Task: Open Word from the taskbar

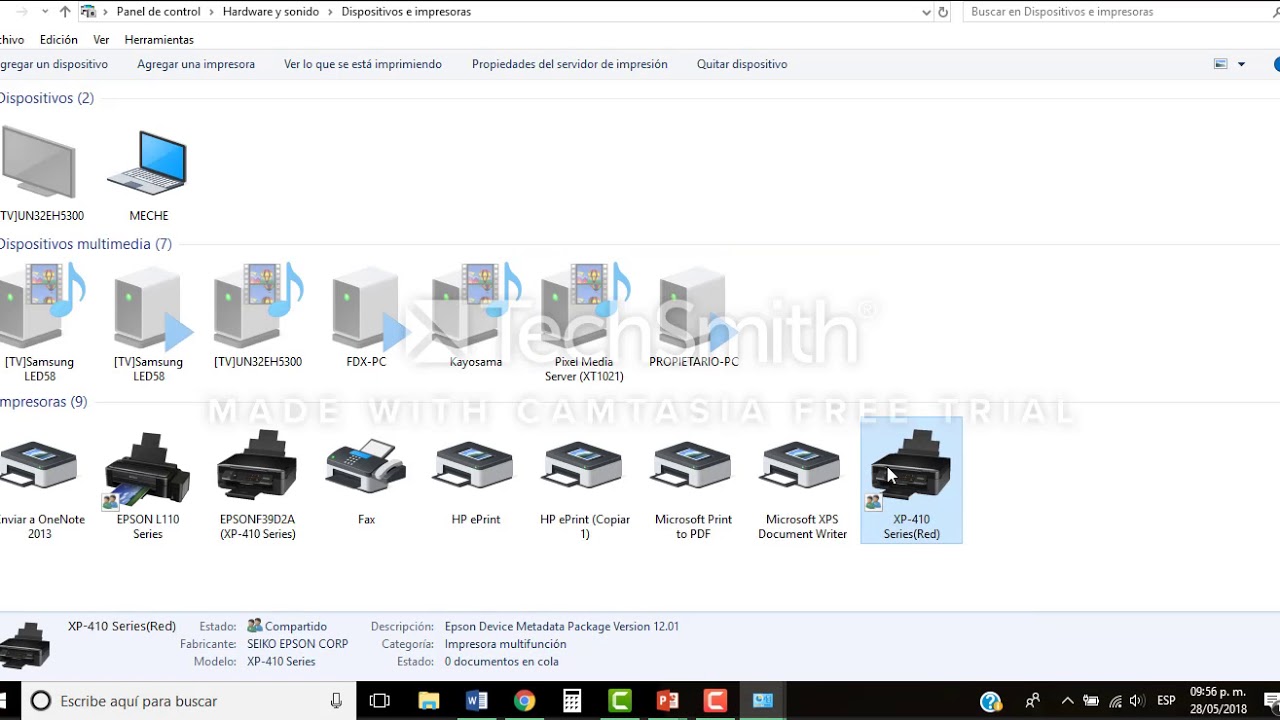Action: 476,701
